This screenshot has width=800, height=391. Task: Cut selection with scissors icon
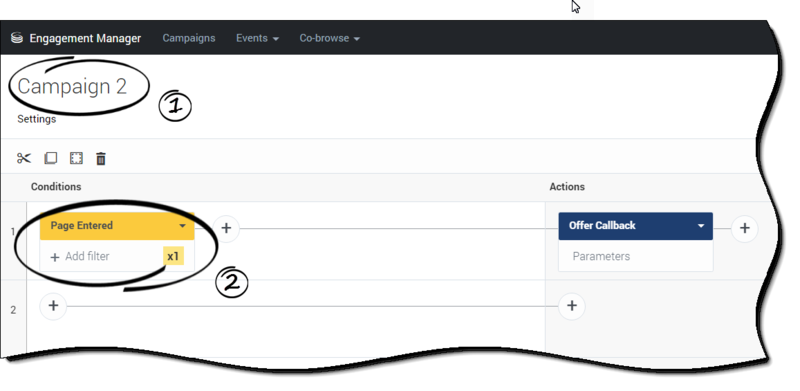(x=24, y=158)
